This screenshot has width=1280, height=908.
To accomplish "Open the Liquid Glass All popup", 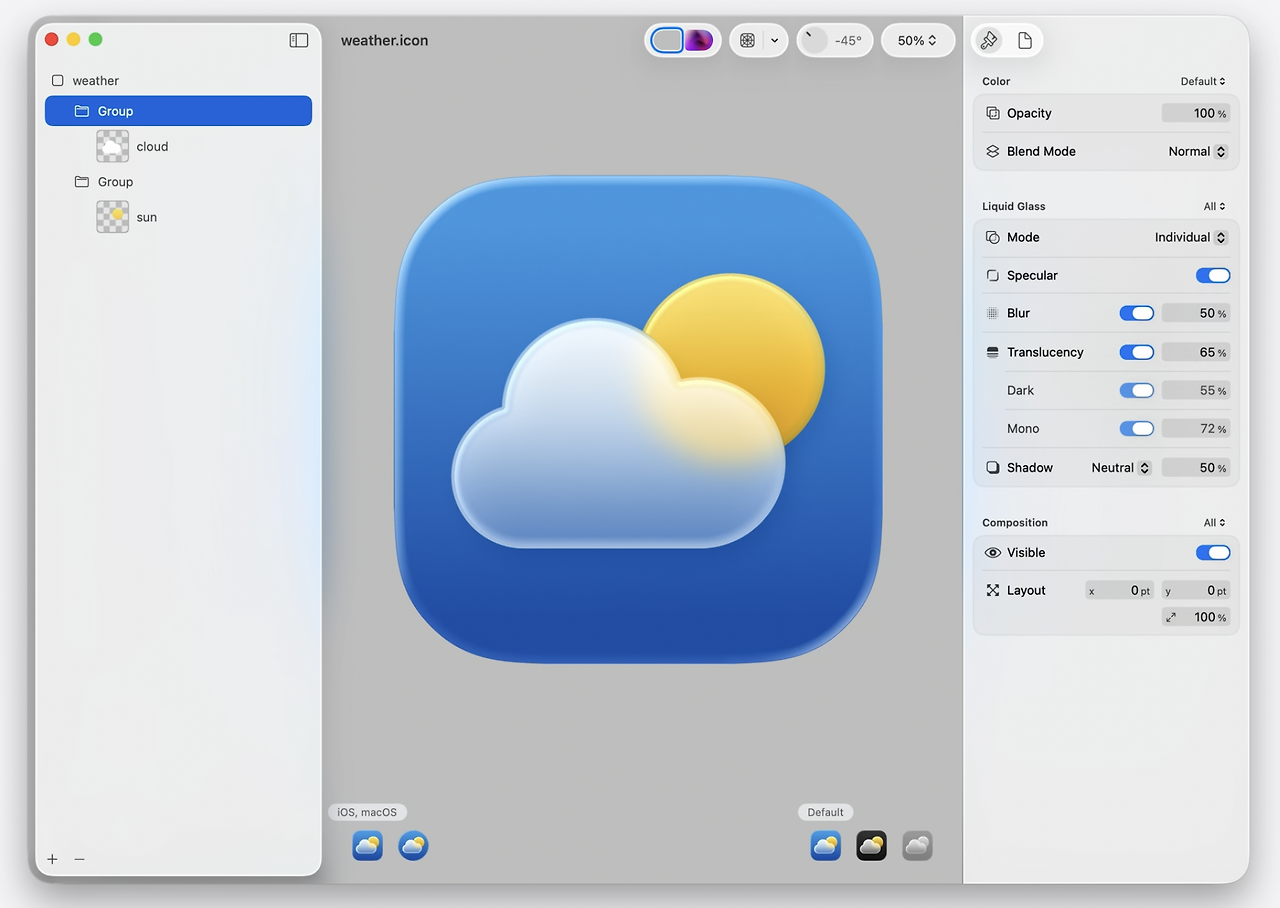I will 1215,206.
